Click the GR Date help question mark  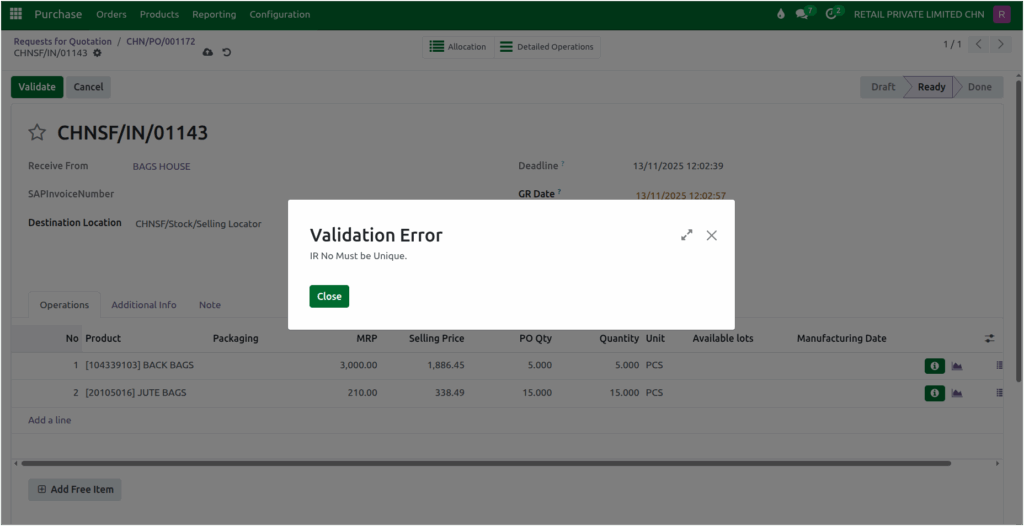(559, 191)
